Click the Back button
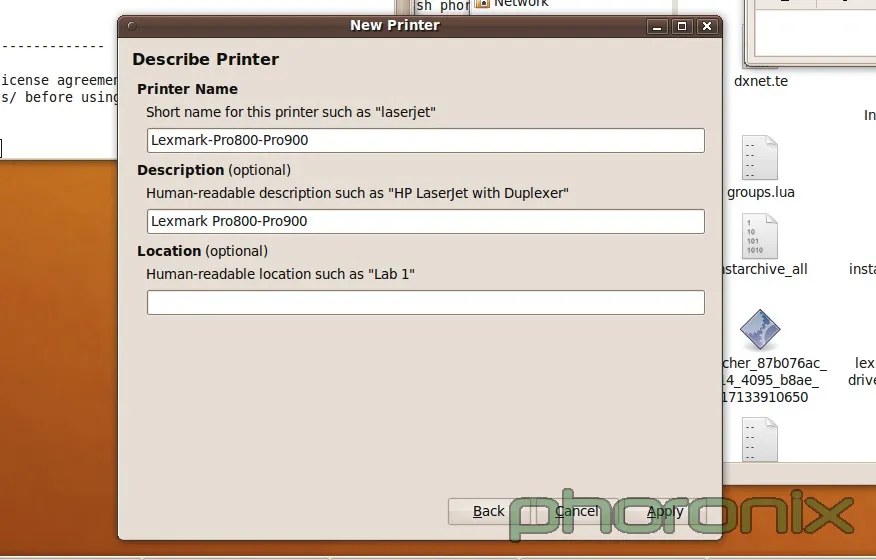Screen dimensions: 876x560 [488, 511]
